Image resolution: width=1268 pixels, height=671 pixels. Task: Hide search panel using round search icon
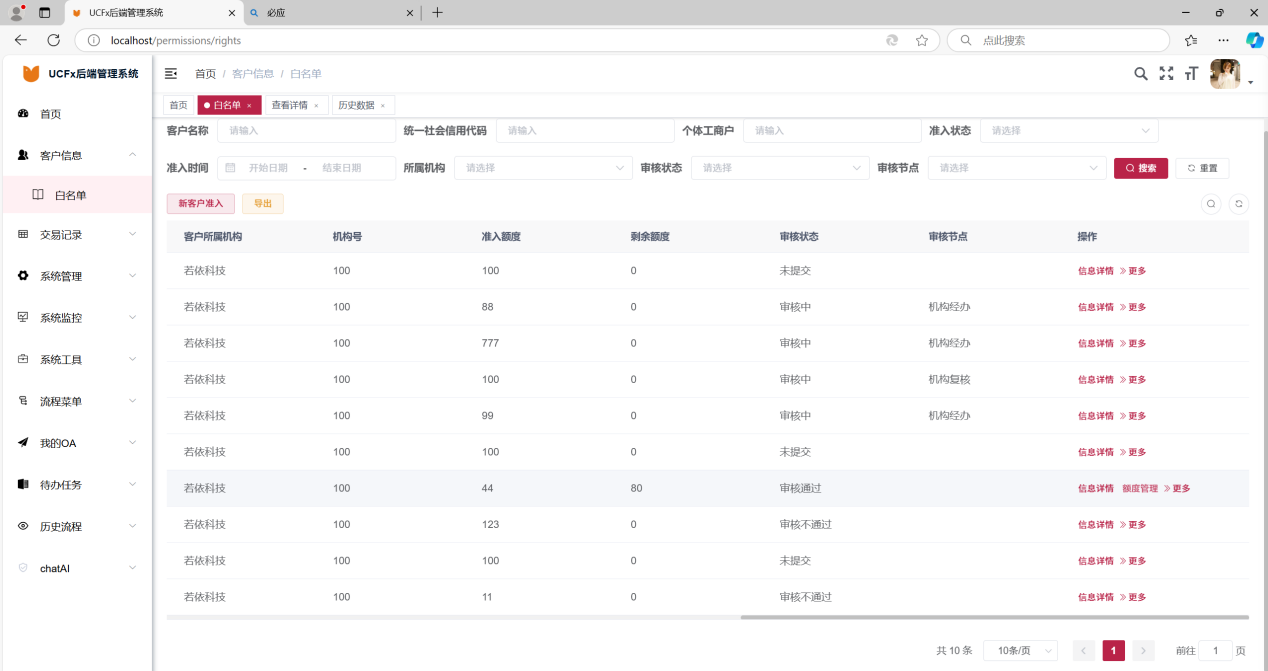coord(1211,204)
